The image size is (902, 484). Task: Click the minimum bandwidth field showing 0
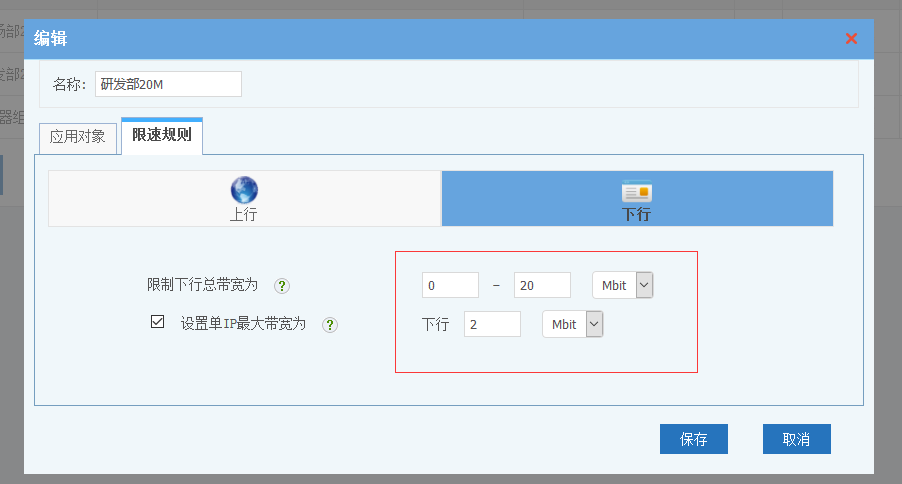[450, 285]
